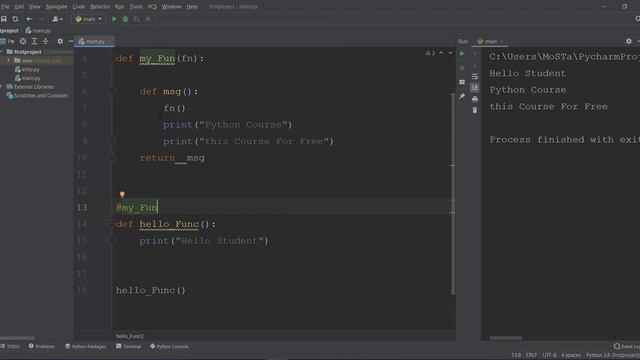Image resolution: width=640 pixels, height=360 pixels.
Task: Open the Python Console tool window
Action: tap(169, 346)
